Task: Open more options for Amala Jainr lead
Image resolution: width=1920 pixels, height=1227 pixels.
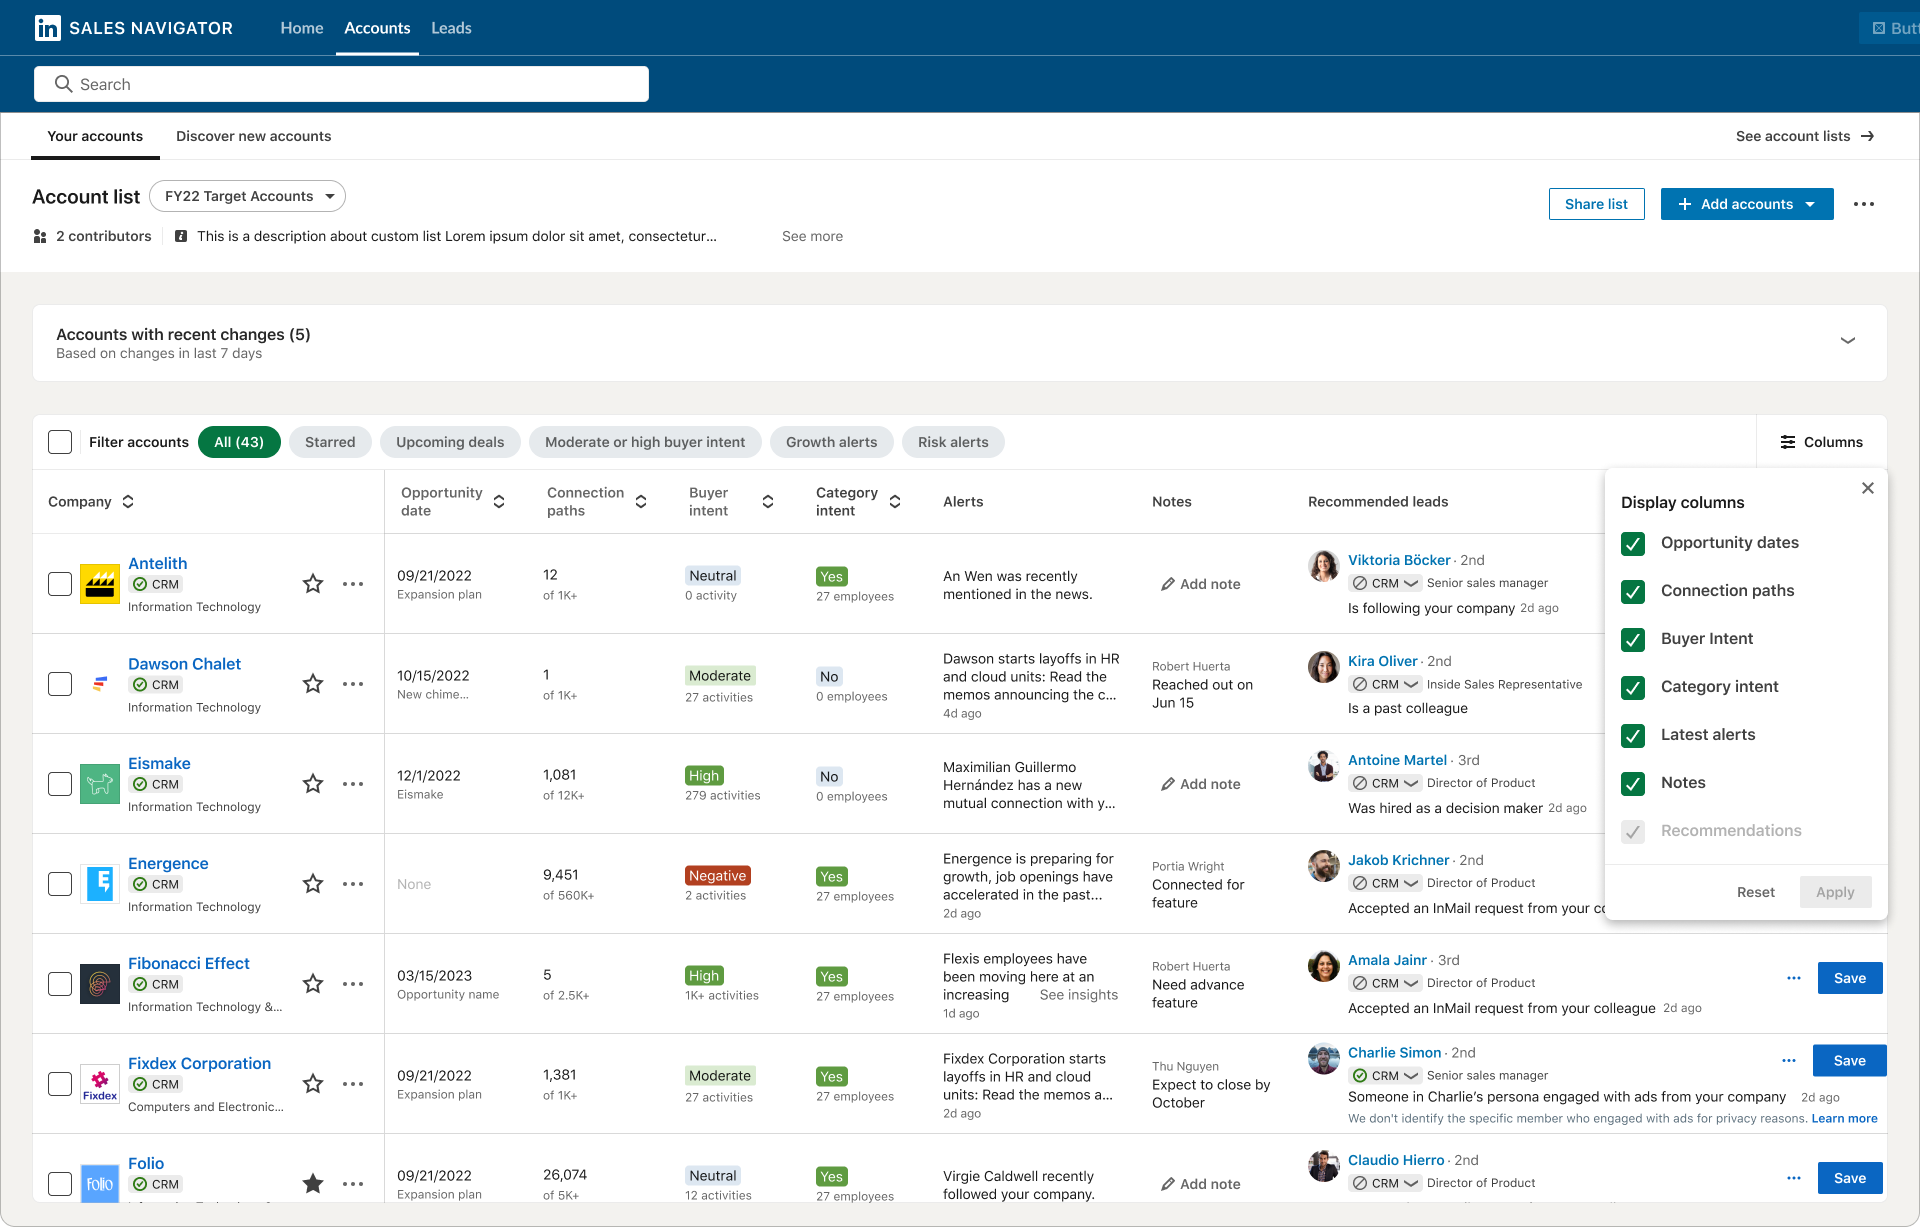Action: (x=1794, y=978)
